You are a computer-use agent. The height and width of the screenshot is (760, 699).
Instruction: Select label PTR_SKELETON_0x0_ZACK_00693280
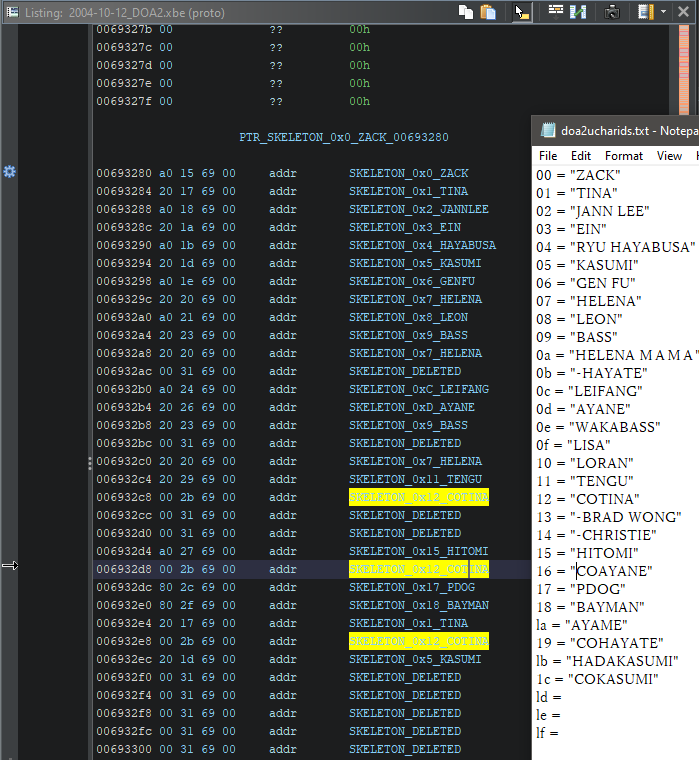point(344,137)
